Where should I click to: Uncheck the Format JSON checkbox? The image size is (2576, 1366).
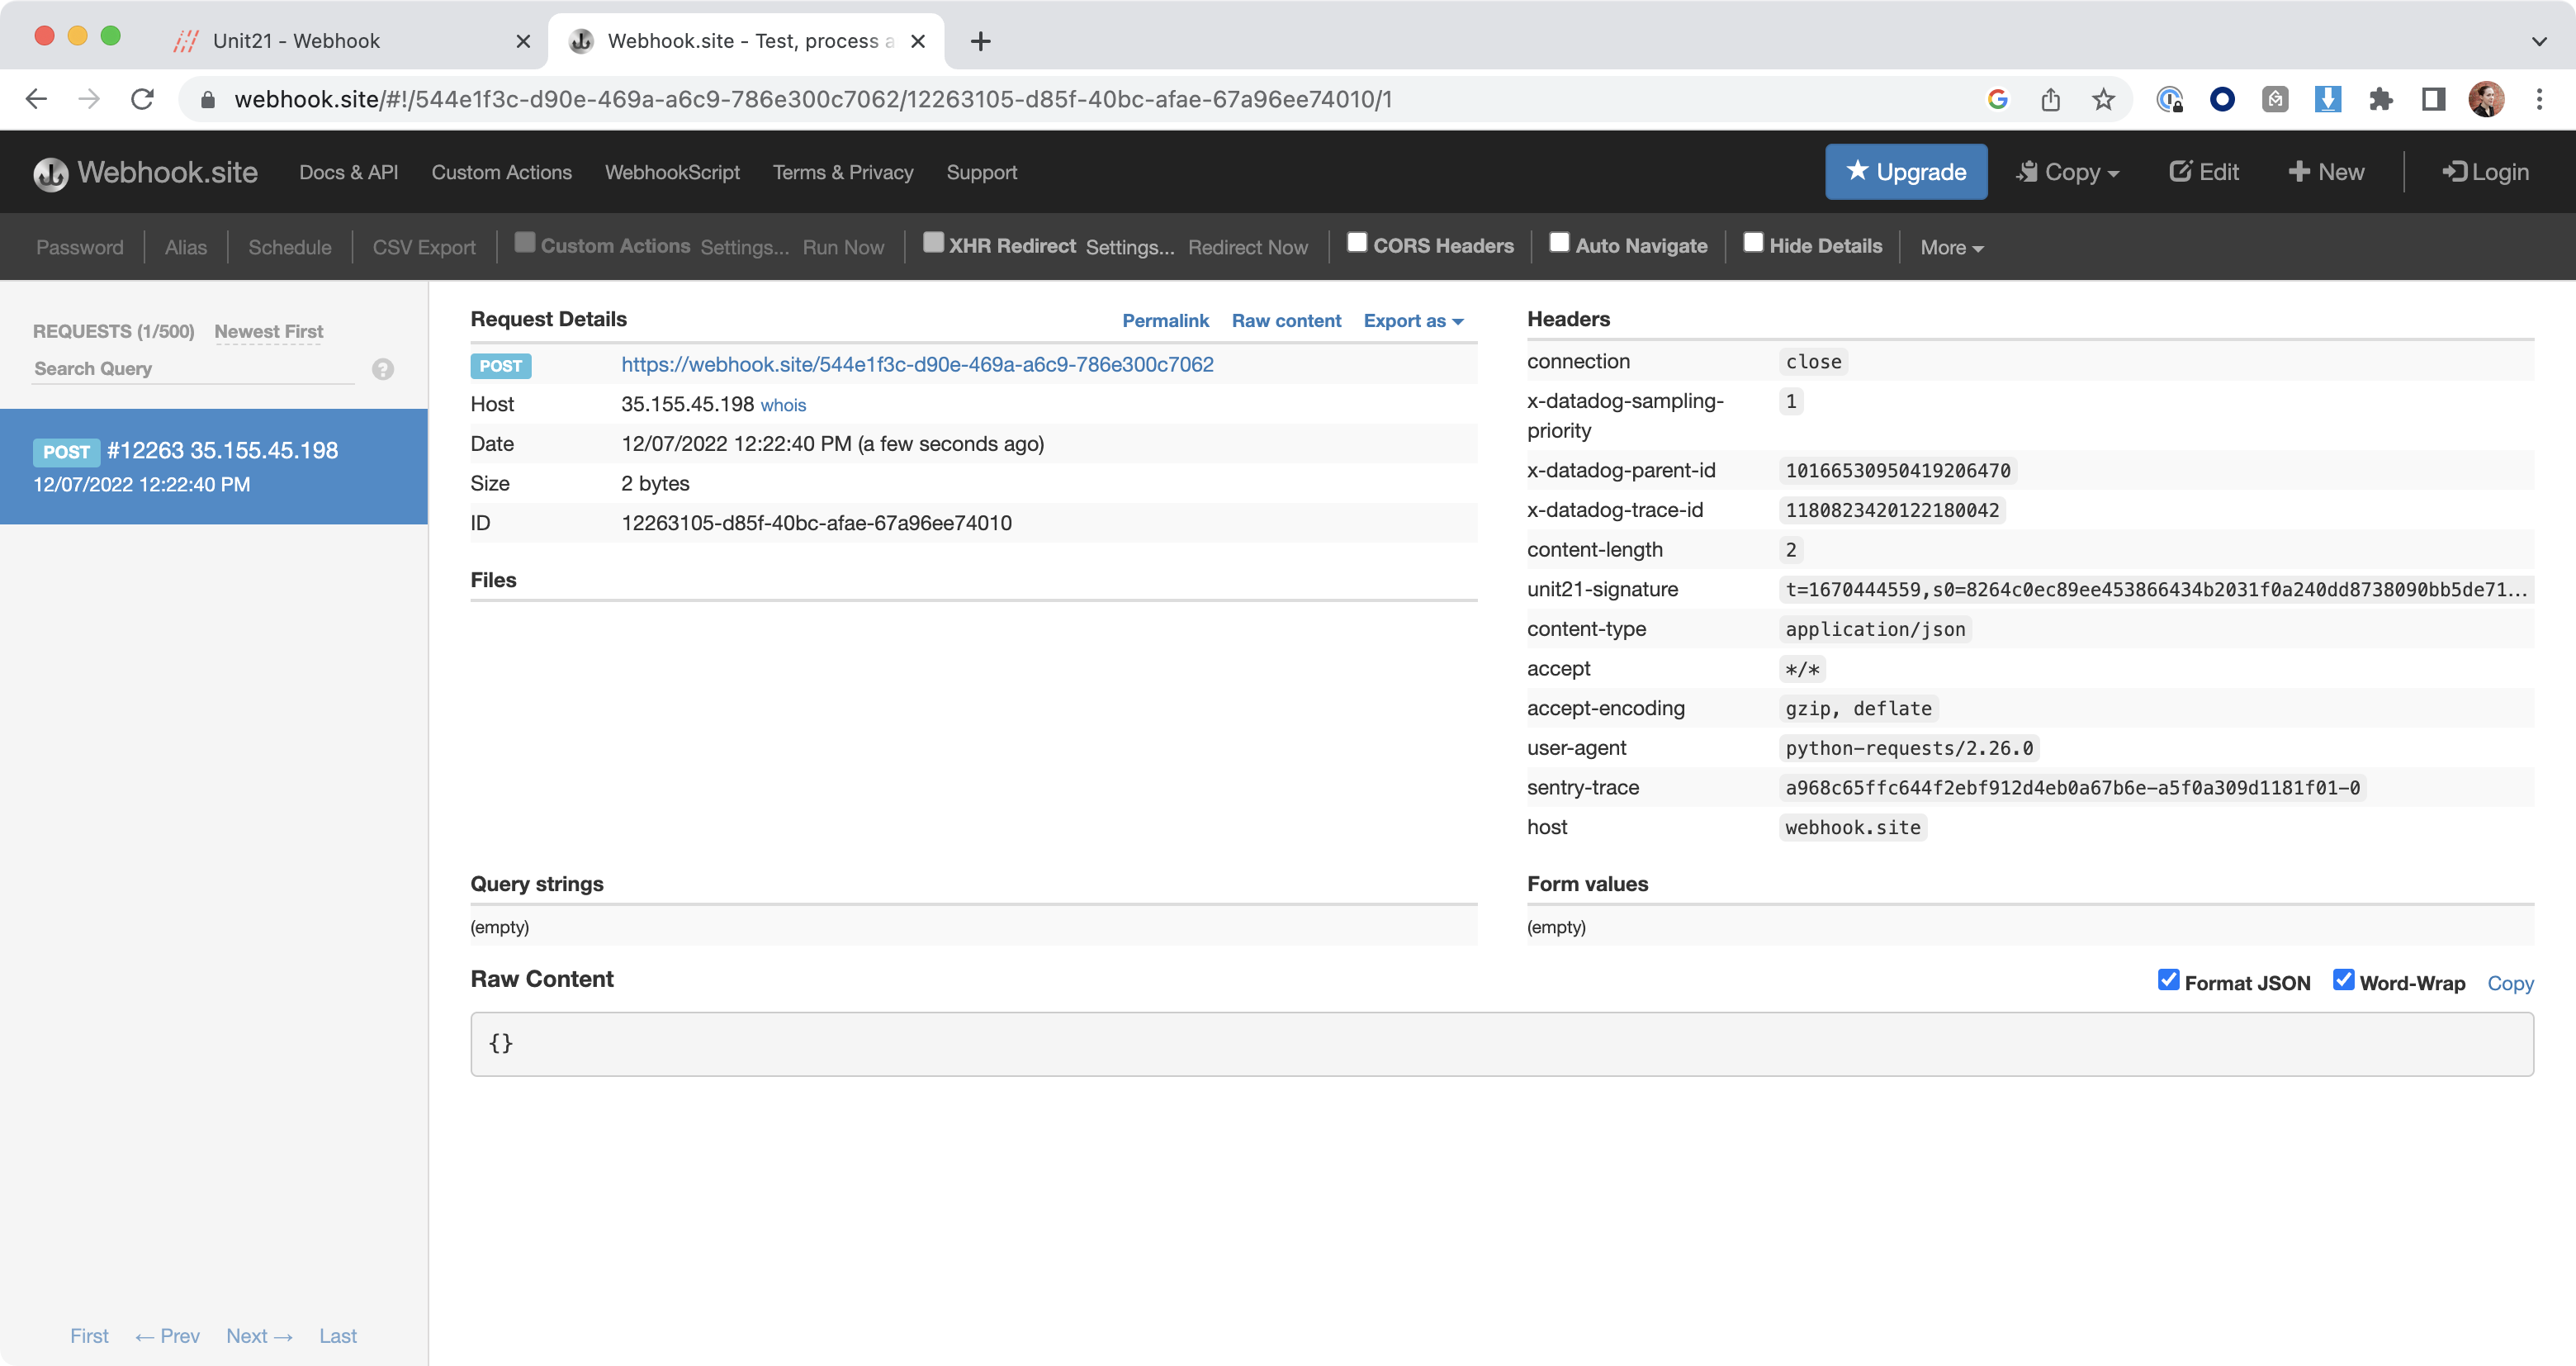point(2167,980)
